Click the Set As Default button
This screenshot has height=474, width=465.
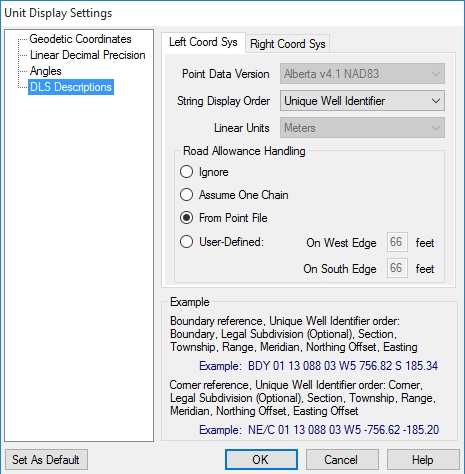46,460
